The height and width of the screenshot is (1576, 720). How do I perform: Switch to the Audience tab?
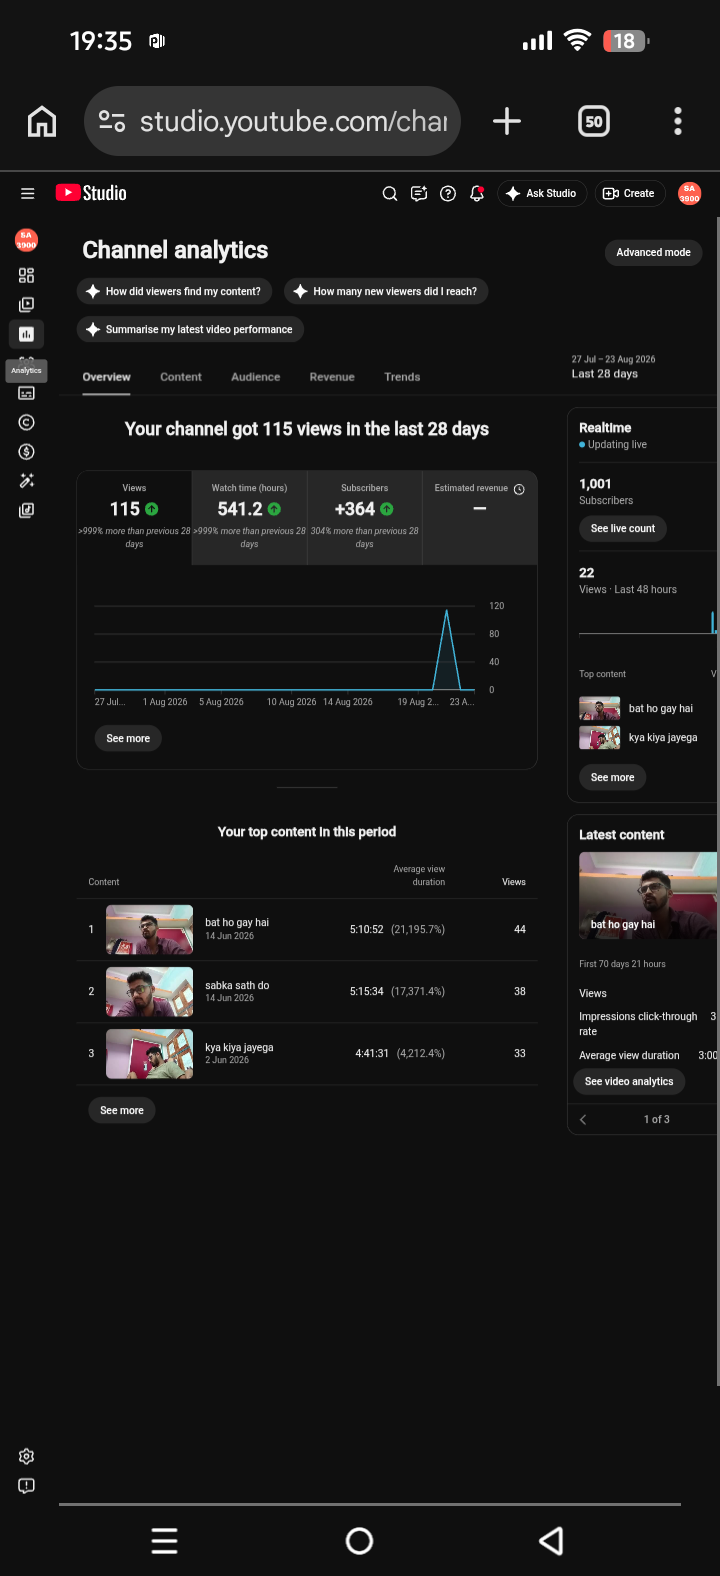tap(256, 377)
